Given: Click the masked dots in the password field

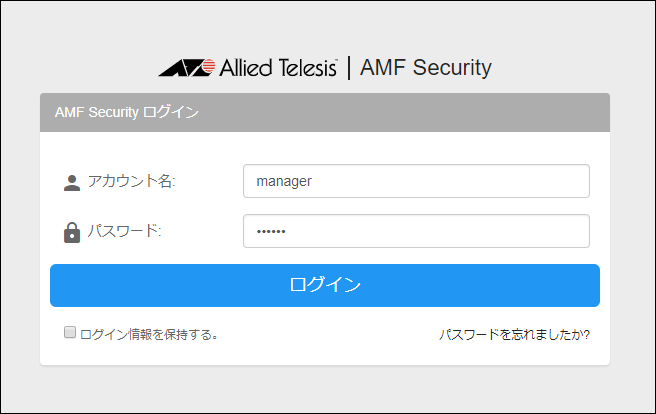Looking at the screenshot, I should (x=271, y=231).
